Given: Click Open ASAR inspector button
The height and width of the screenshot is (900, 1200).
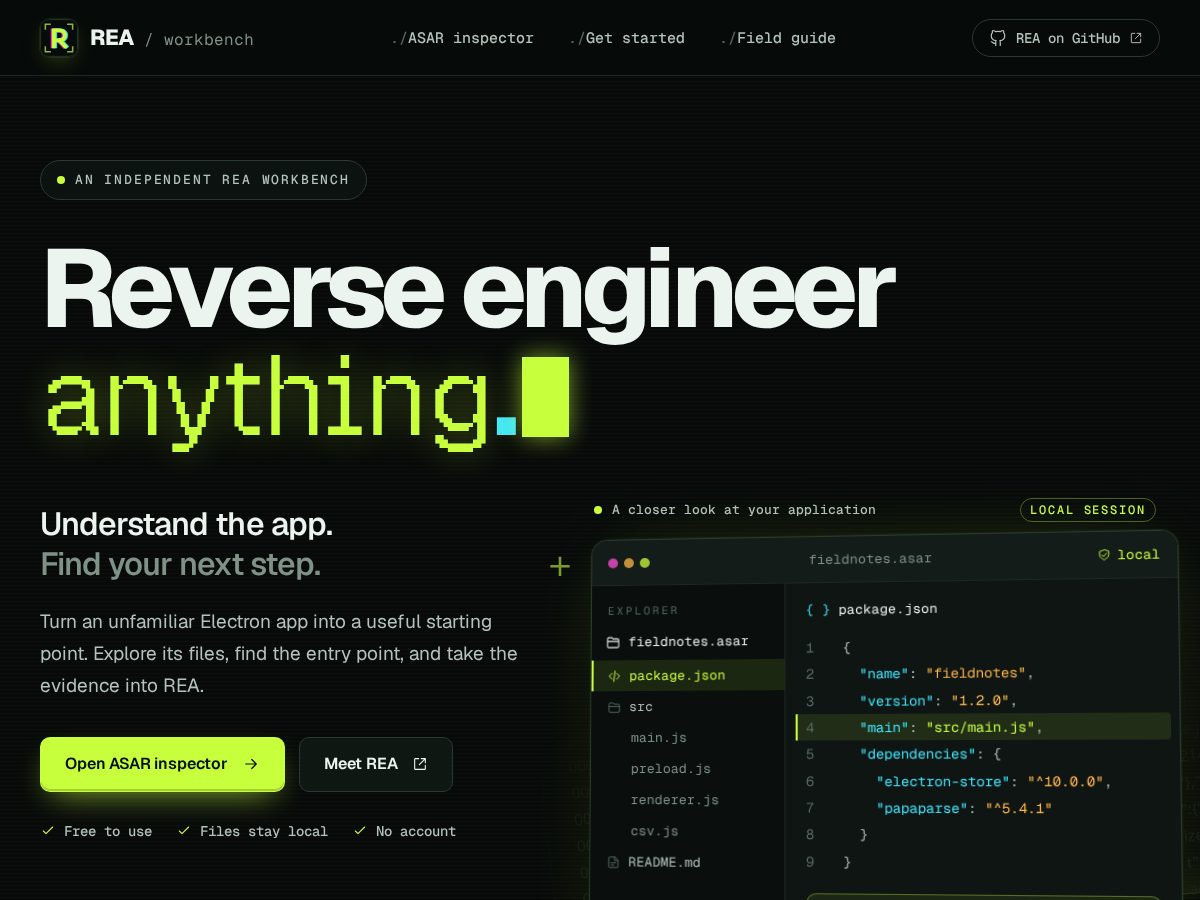Looking at the screenshot, I should point(162,764).
